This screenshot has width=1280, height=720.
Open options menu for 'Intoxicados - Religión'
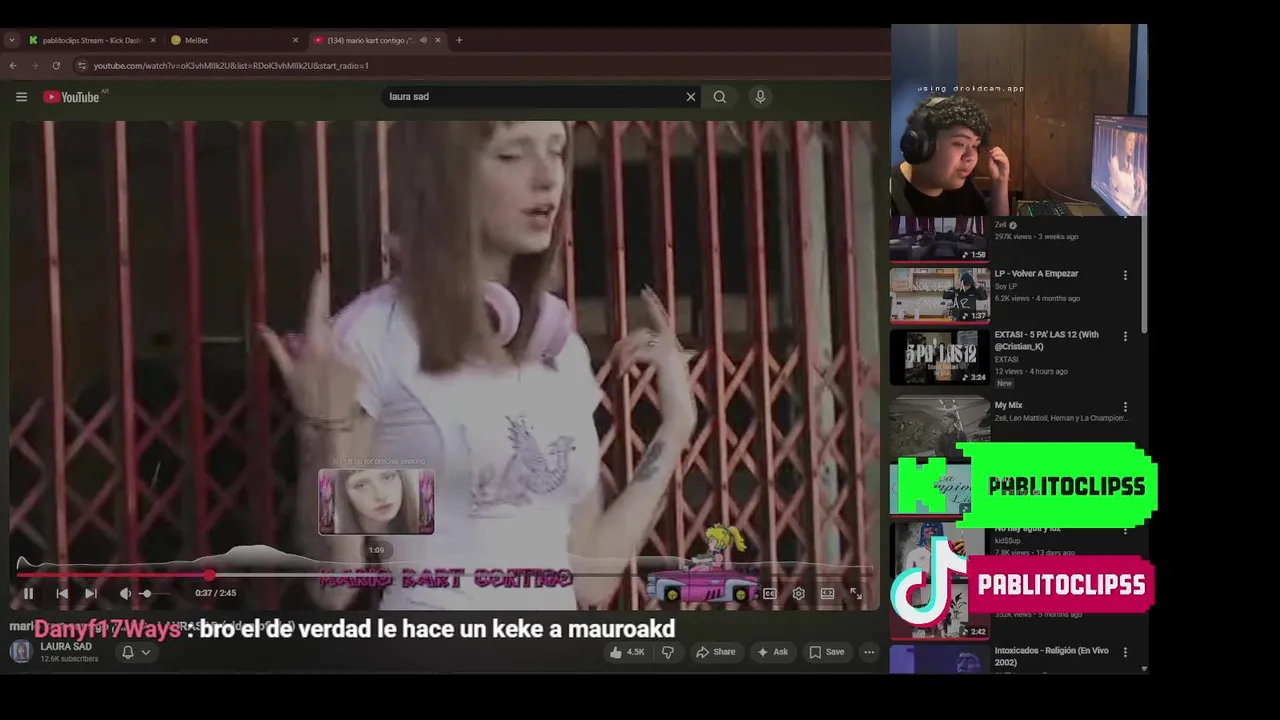pos(1125,652)
